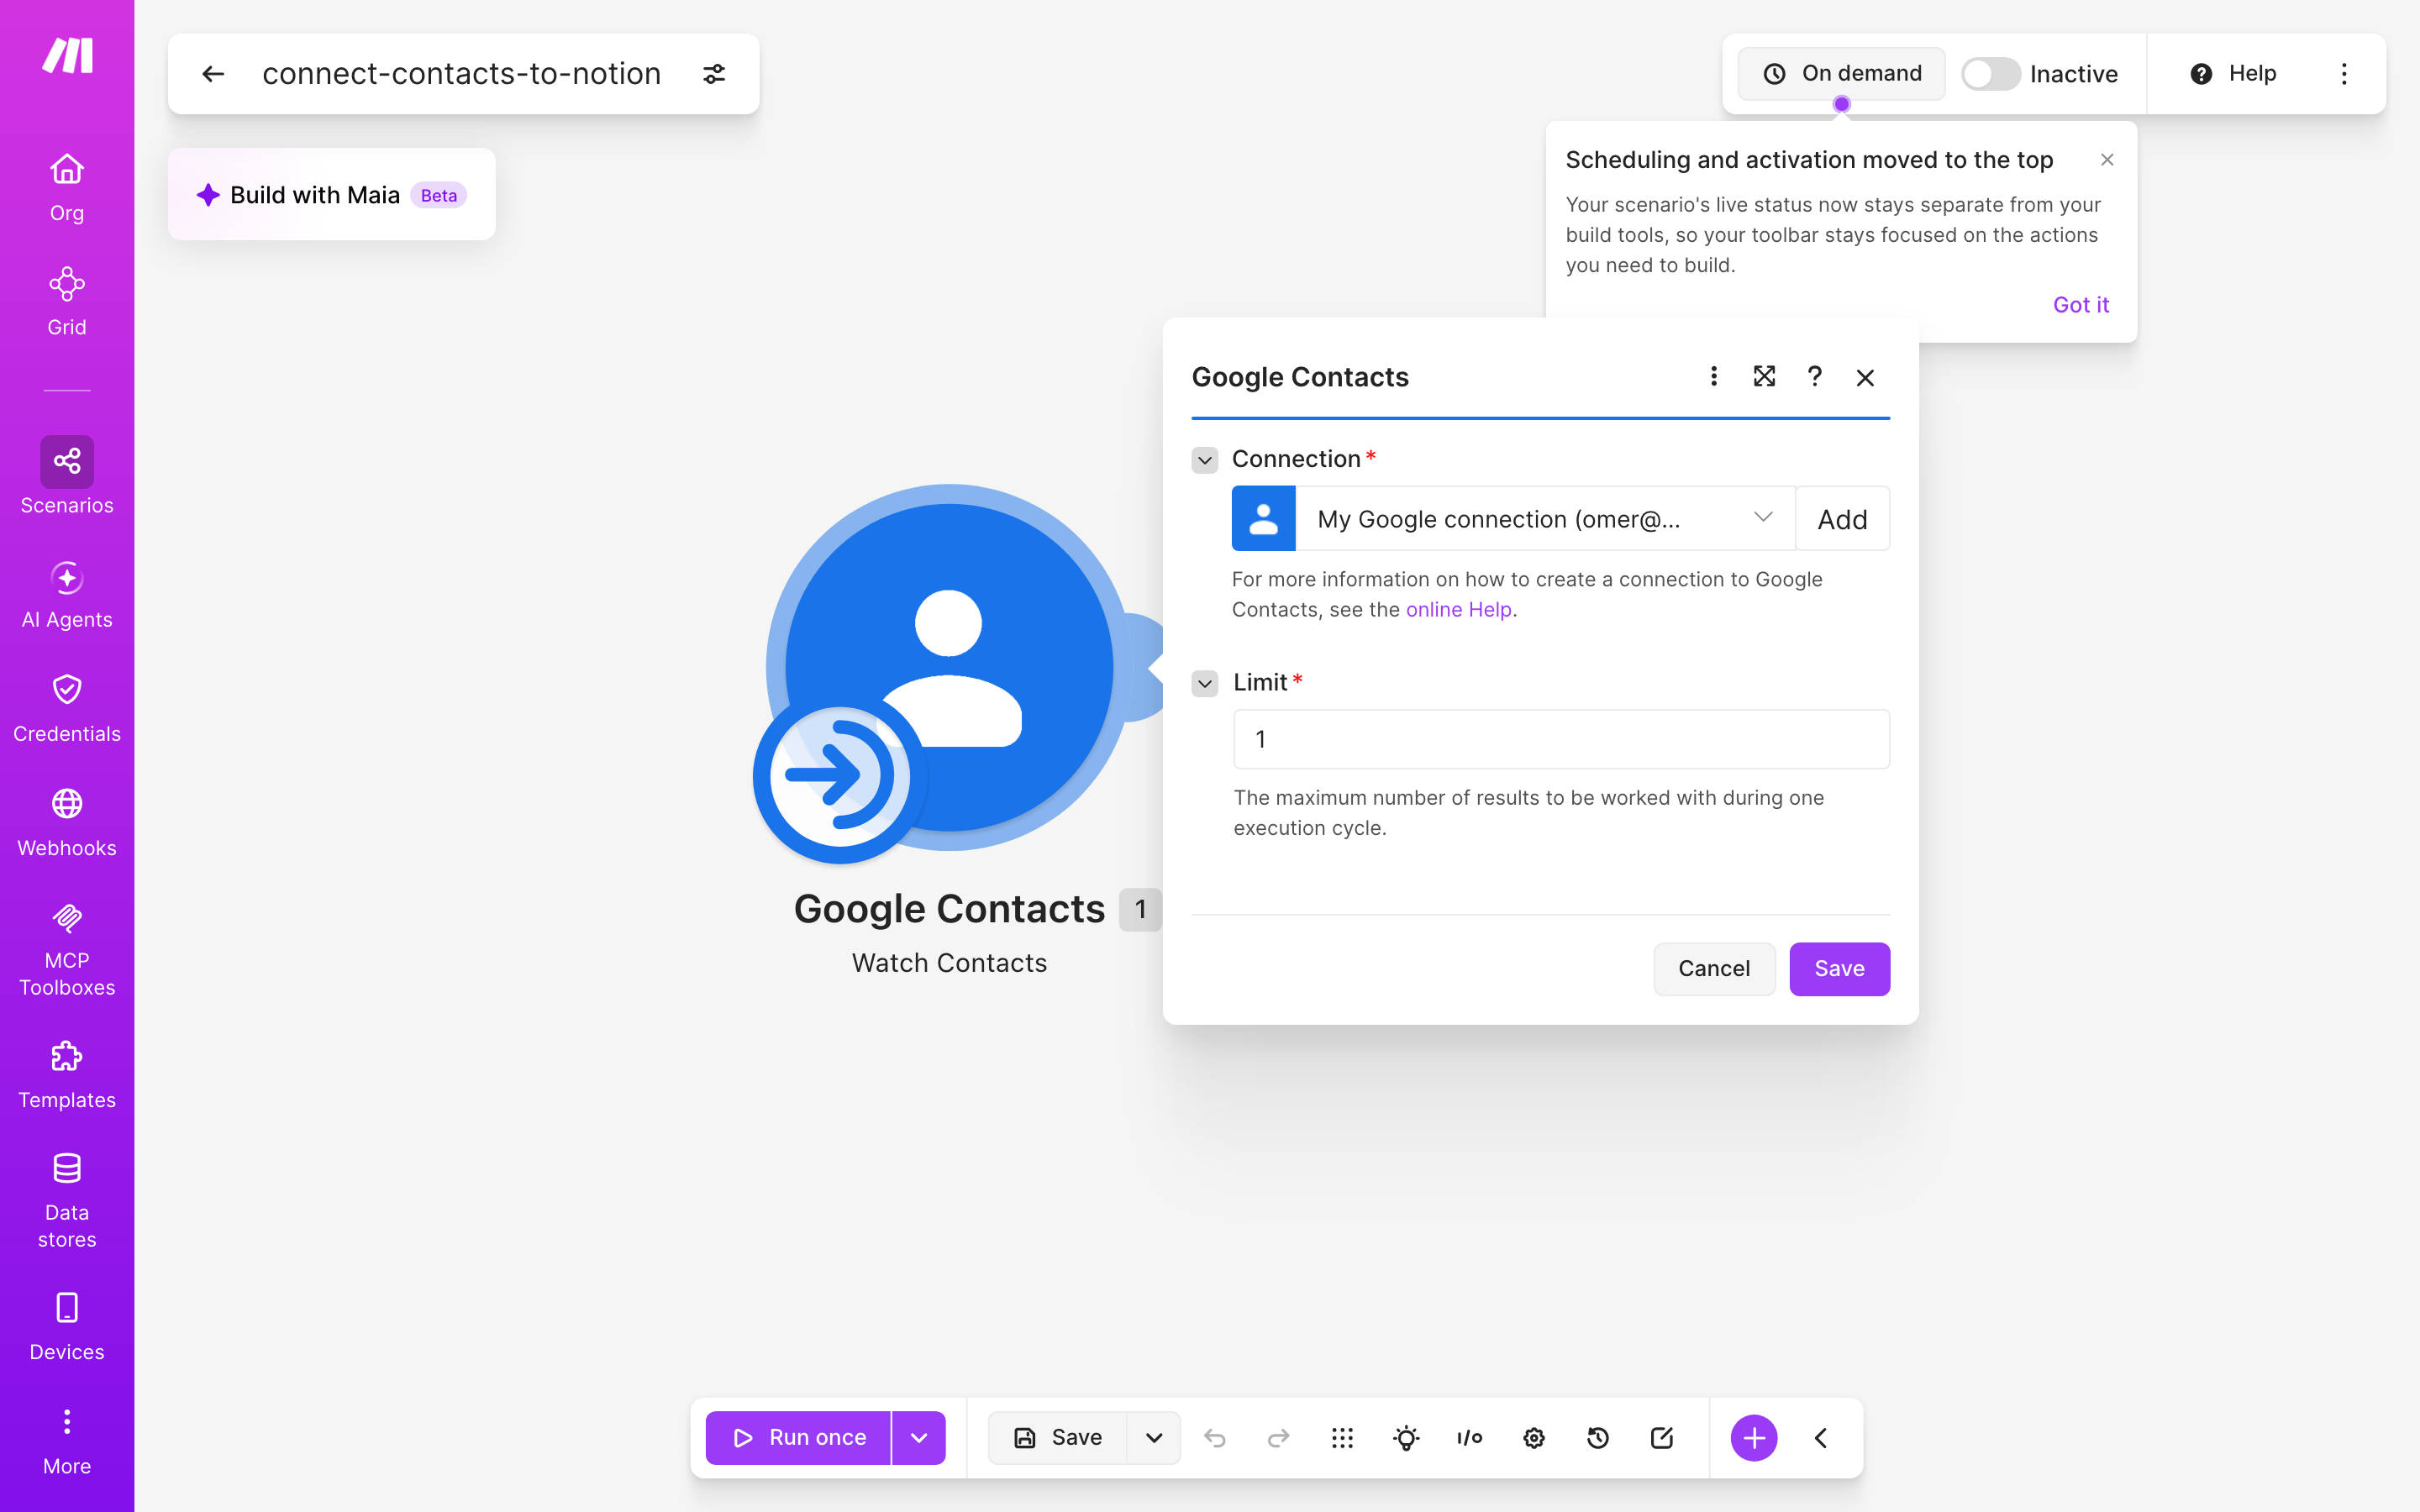Screen dimensions: 2420x1512
Task: Open scenario settings sliders icon next to name
Action: (x=714, y=74)
